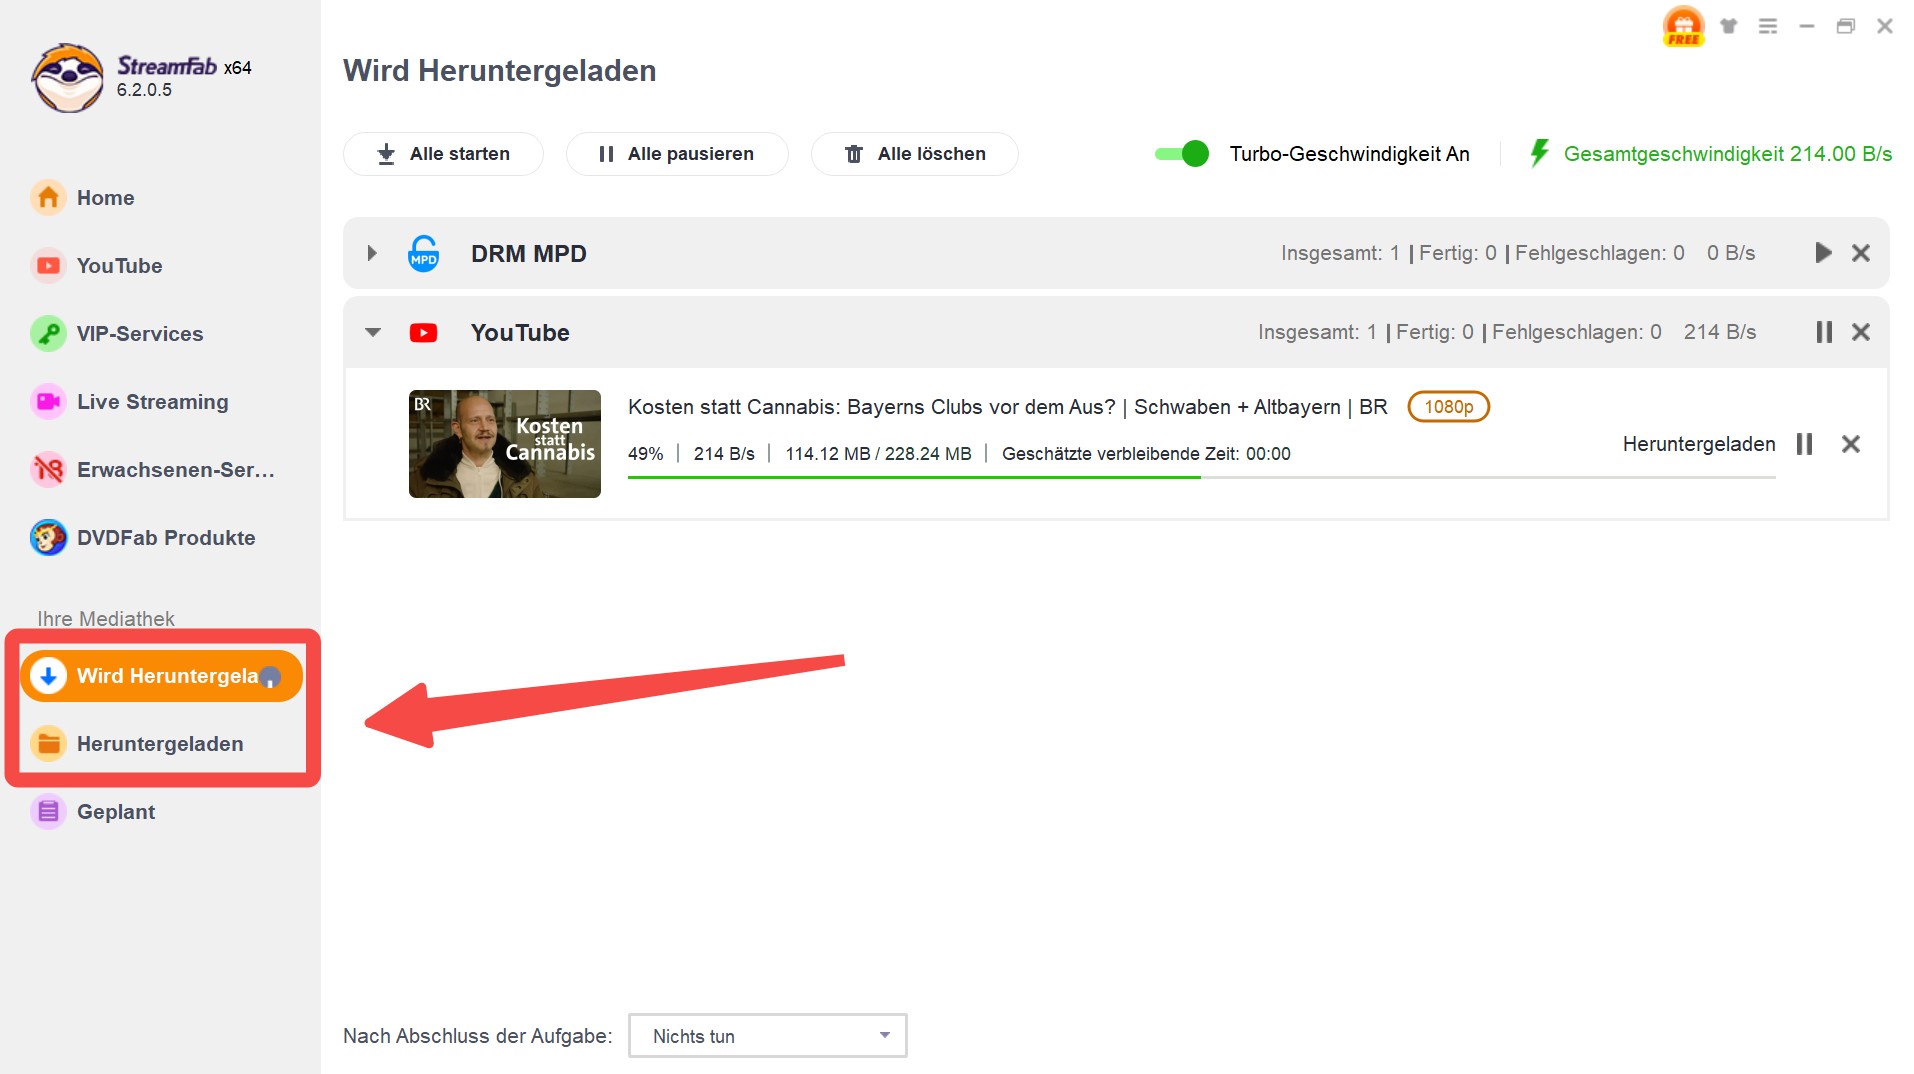Click the pink Live Streaming camera icon
Screen dimensions: 1914x1074
point(48,402)
